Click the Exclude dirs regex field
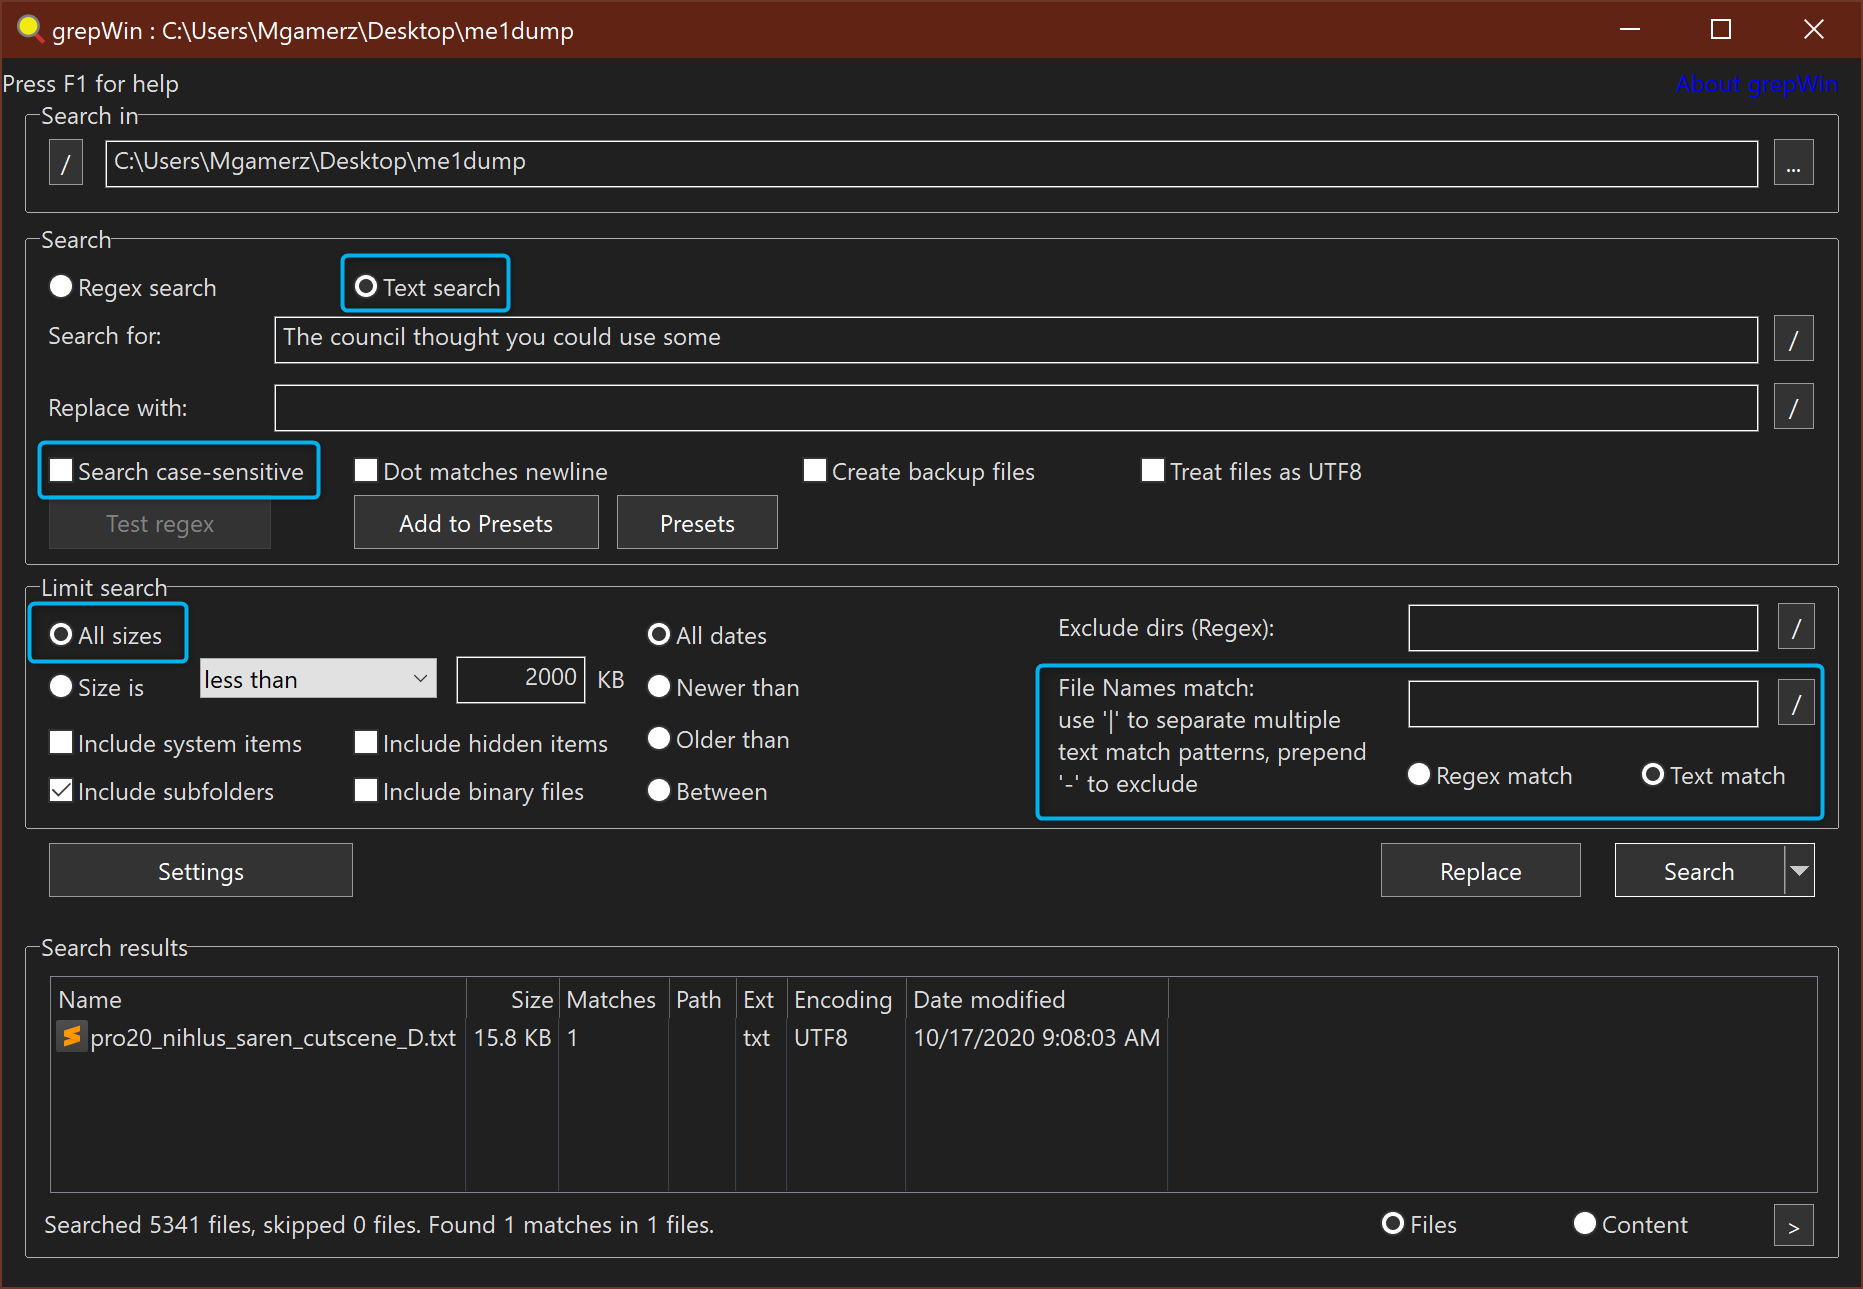This screenshot has width=1863, height=1289. click(x=1583, y=628)
